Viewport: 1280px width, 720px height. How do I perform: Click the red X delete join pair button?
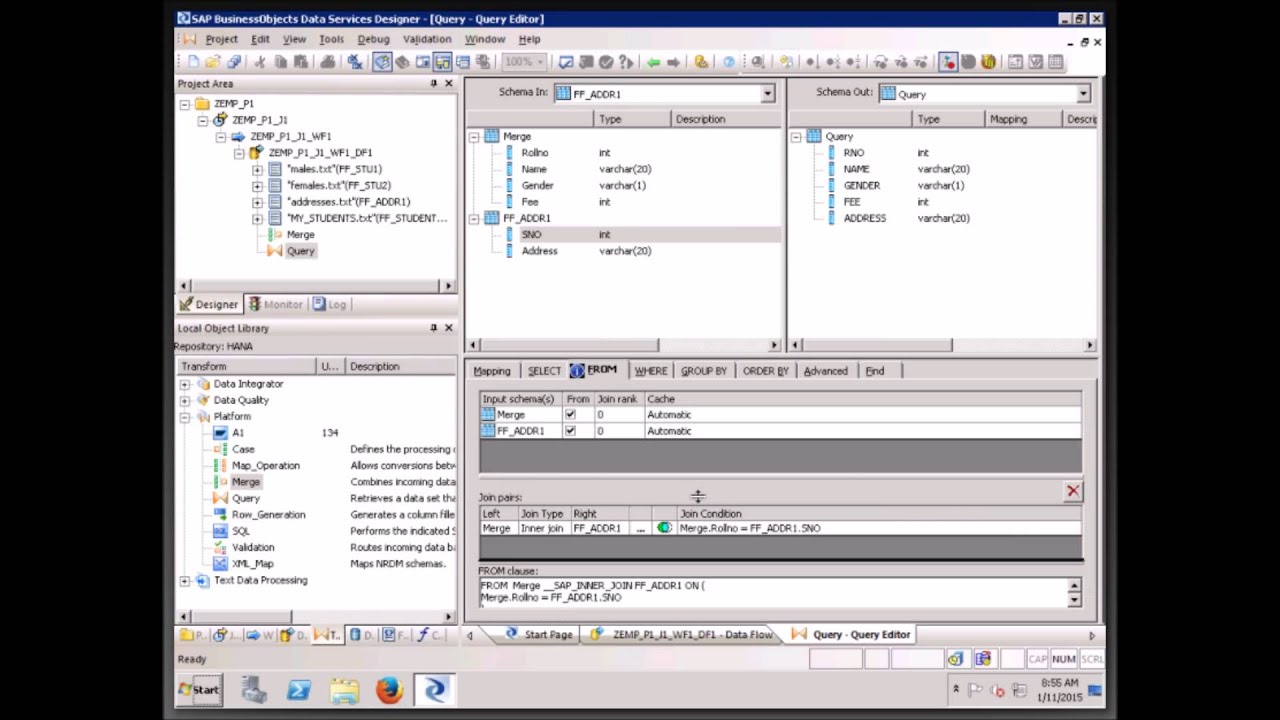[x=1073, y=491]
